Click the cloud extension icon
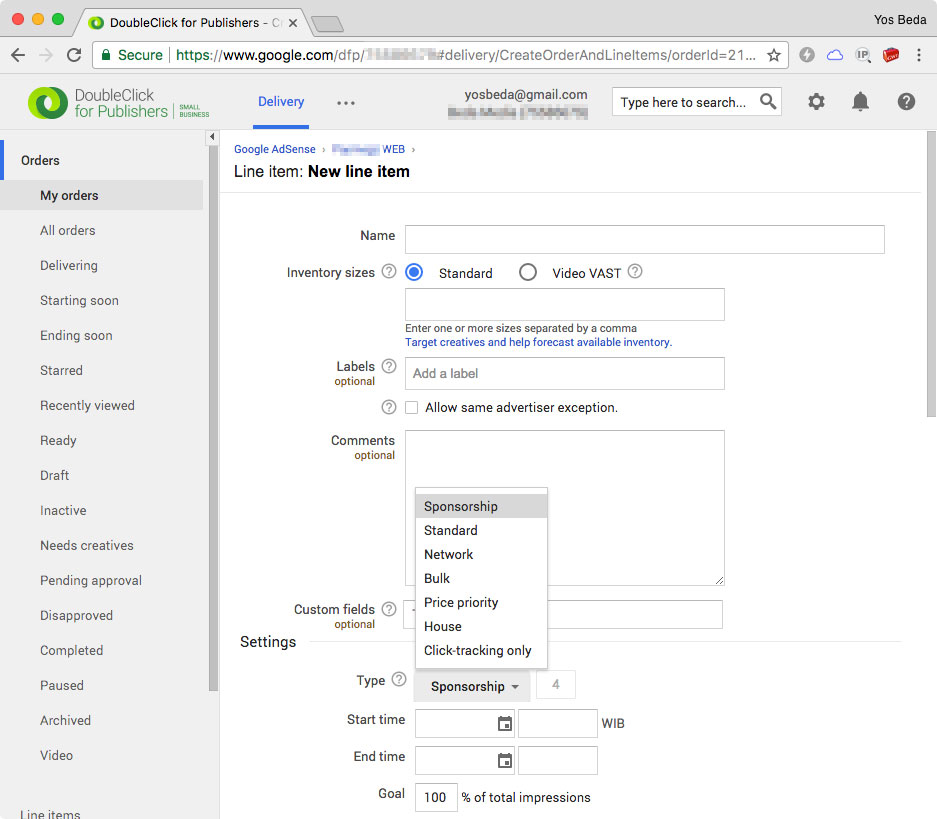This screenshot has height=819, width=937. click(835, 55)
